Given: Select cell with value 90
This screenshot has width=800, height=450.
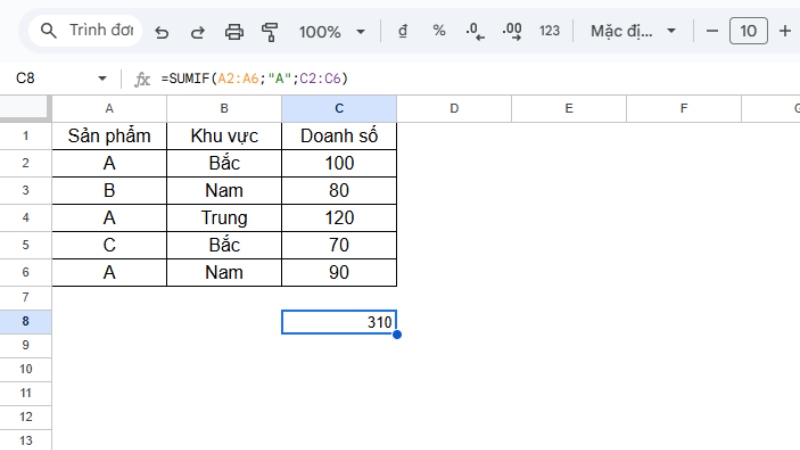Looking at the screenshot, I should click(339, 272).
